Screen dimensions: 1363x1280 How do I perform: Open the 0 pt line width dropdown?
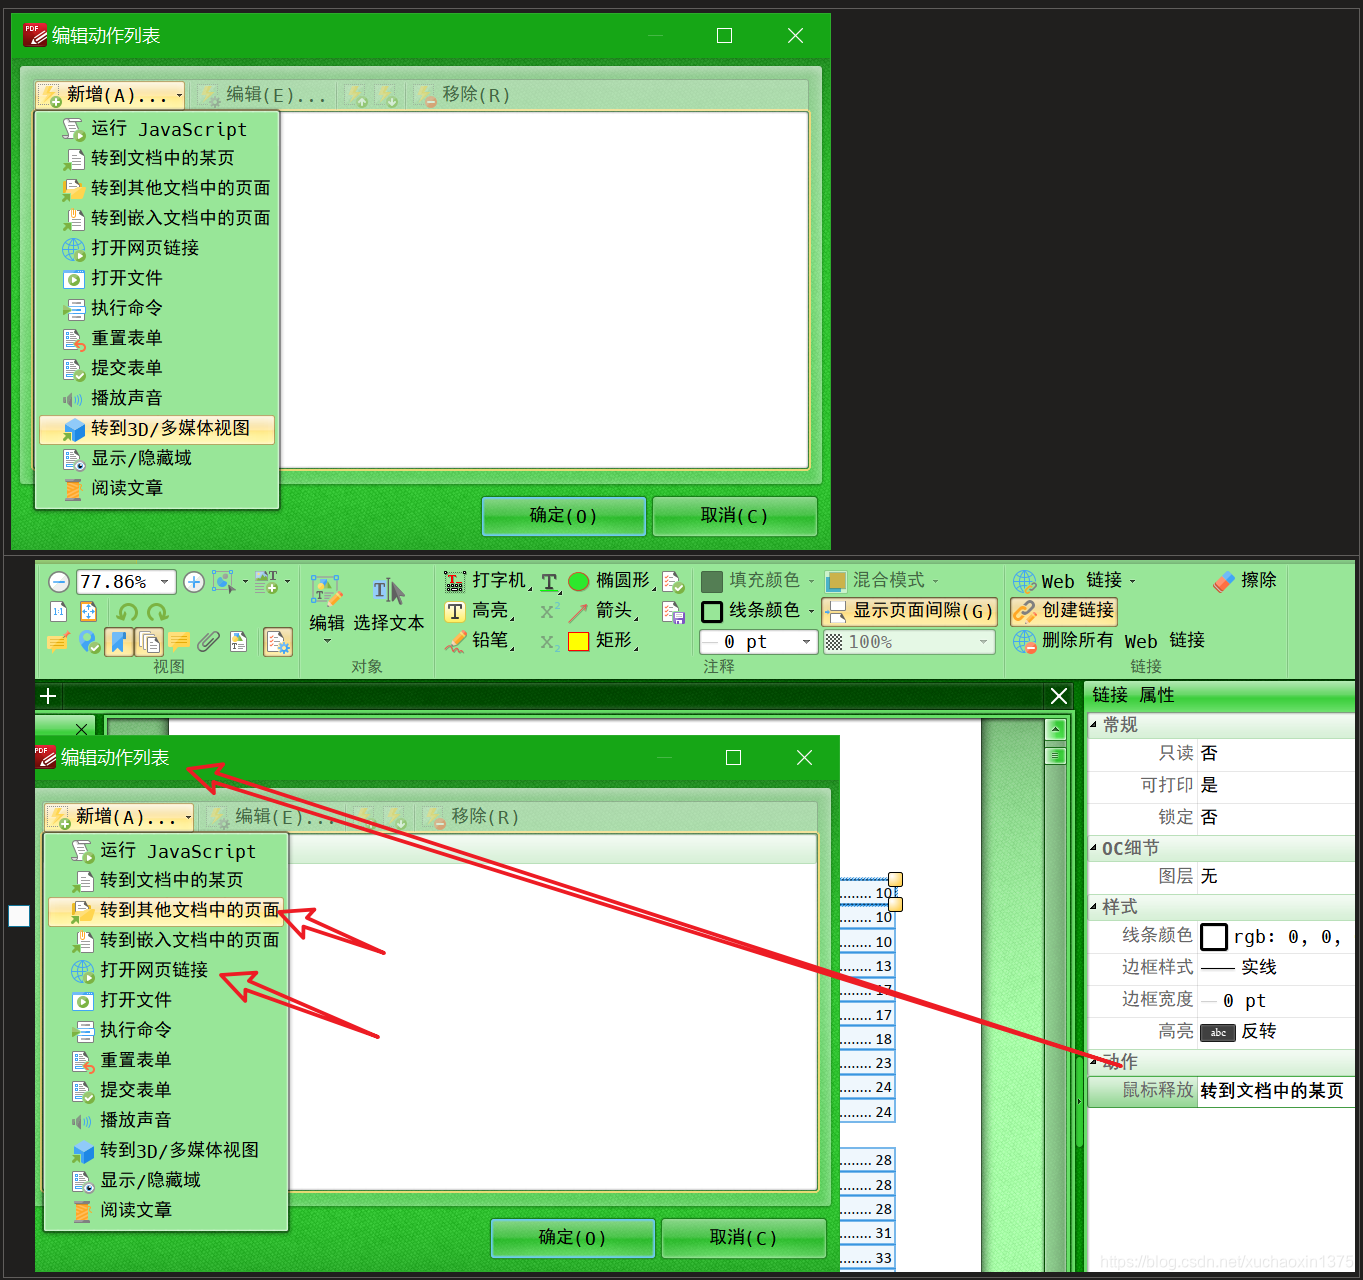pos(806,642)
